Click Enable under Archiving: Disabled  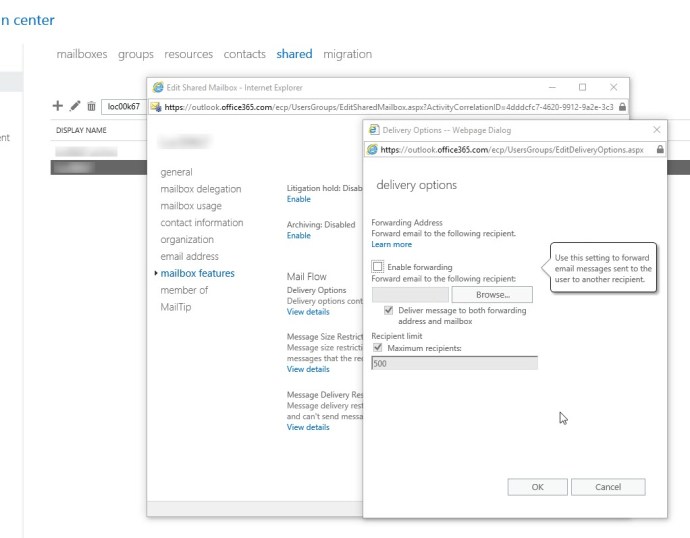(x=298, y=235)
